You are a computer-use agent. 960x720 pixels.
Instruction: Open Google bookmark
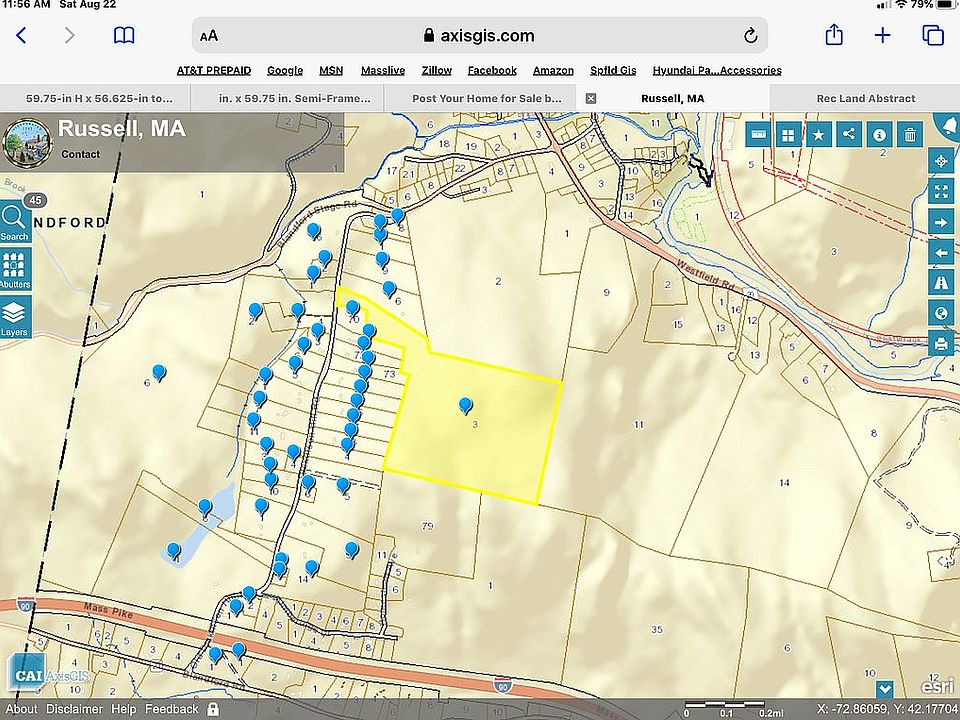pos(285,70)
